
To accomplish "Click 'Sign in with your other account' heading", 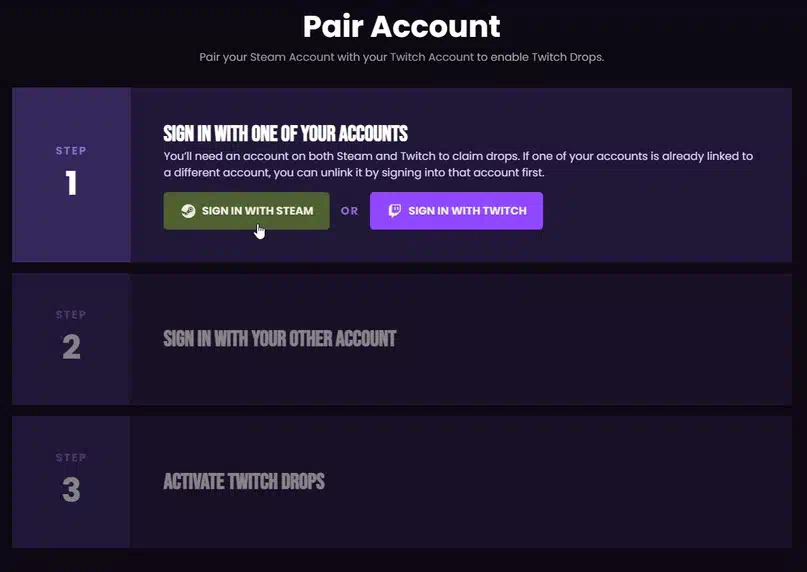I will [279, 339].
